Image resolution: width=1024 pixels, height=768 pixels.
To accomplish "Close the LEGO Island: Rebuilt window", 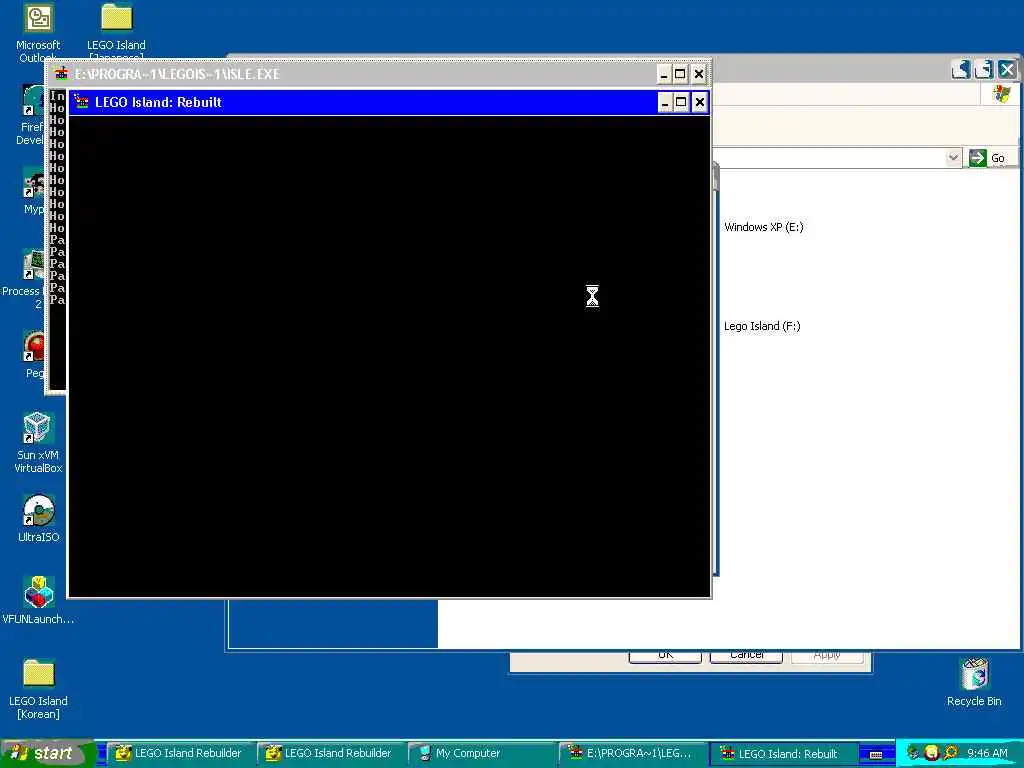I will click(x=699, y=102).
